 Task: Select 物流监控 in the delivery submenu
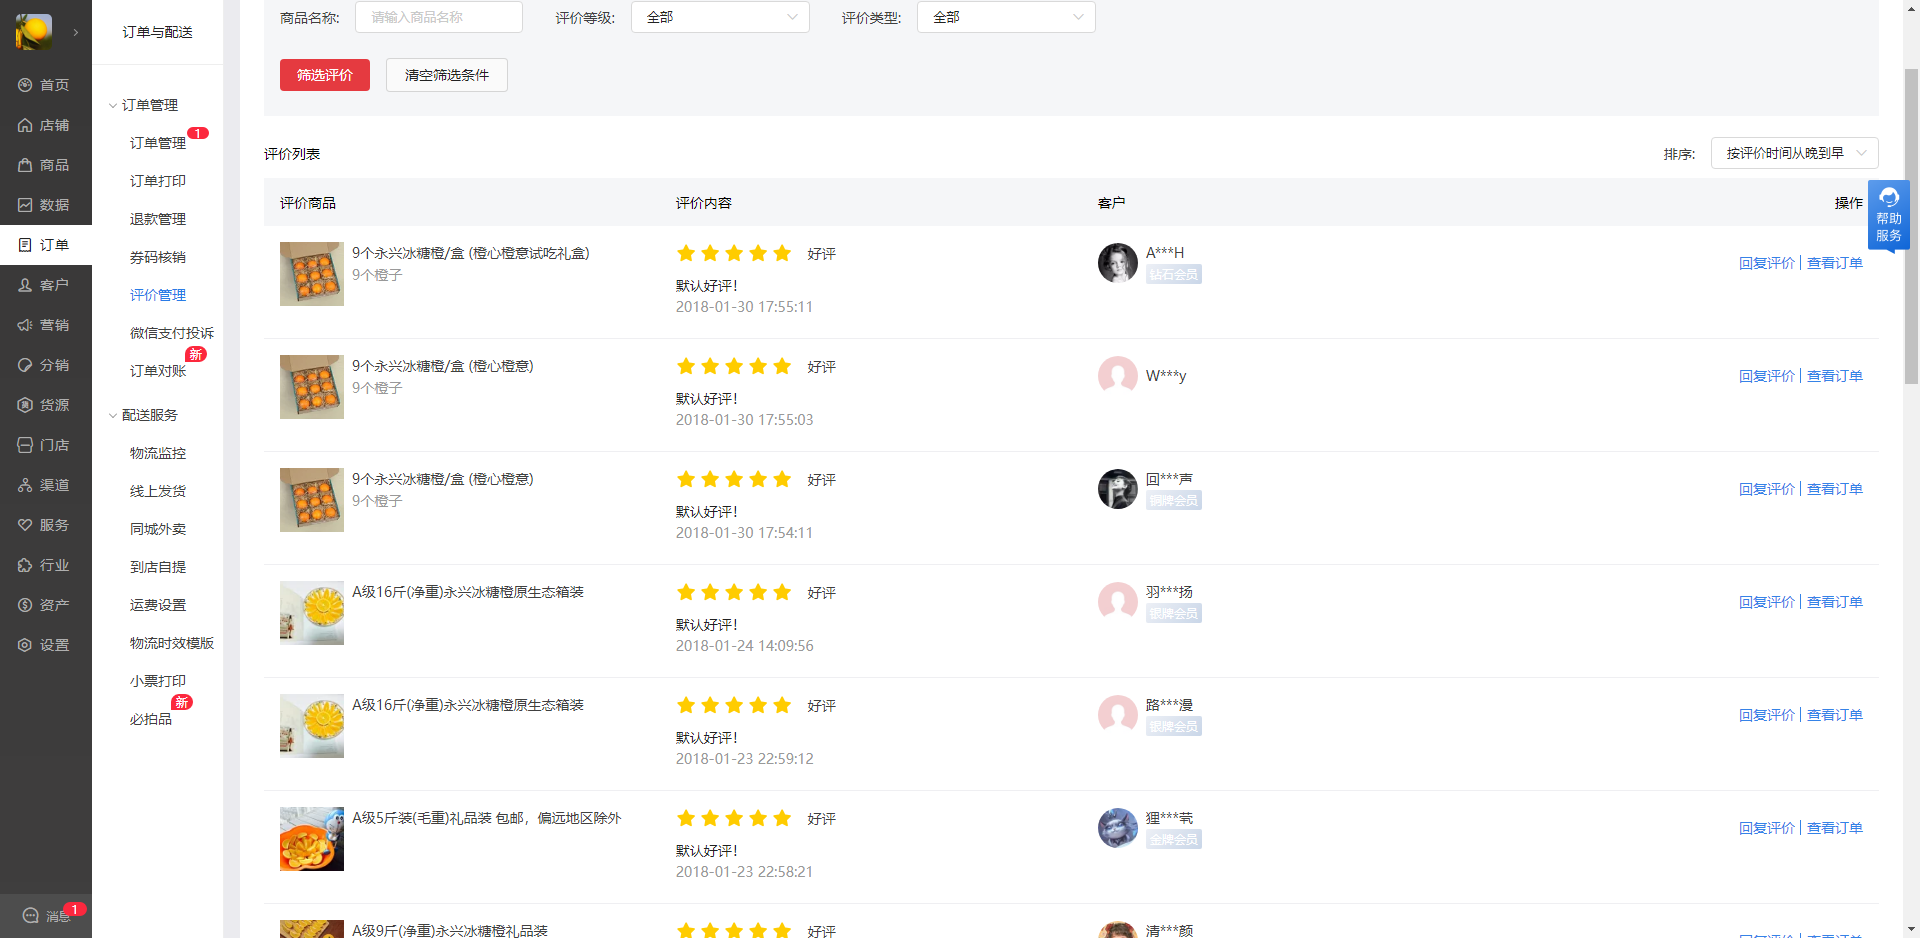coord(158,453)
